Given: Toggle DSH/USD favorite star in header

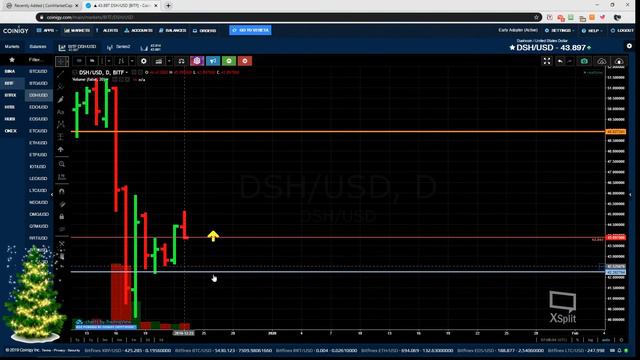Looking at the screenshot, I should (x=512, y=48).
